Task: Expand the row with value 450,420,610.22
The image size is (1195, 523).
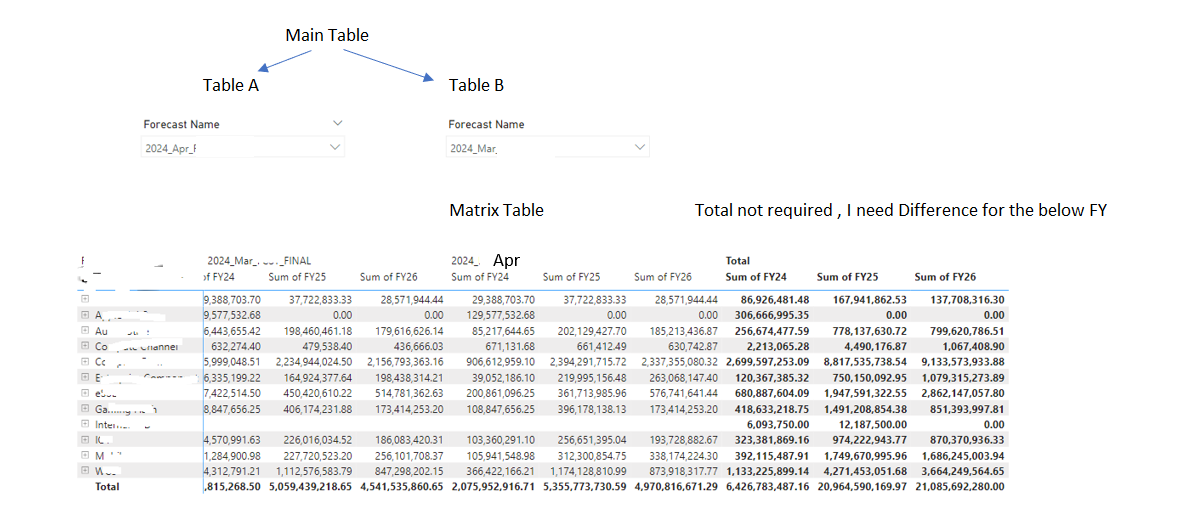Action: pos(84,393)
